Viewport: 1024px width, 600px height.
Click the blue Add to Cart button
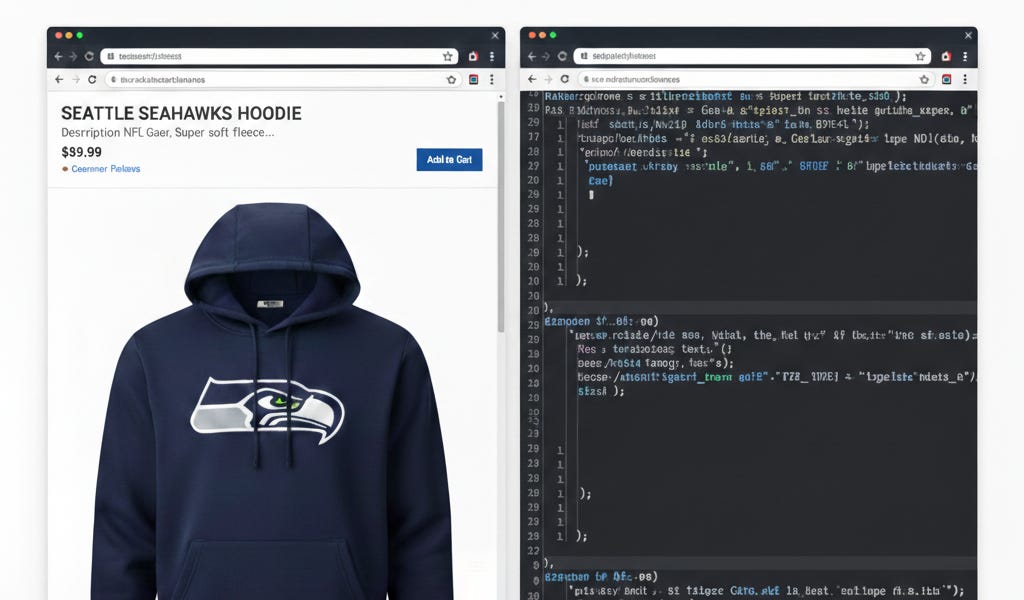point(449,159)
